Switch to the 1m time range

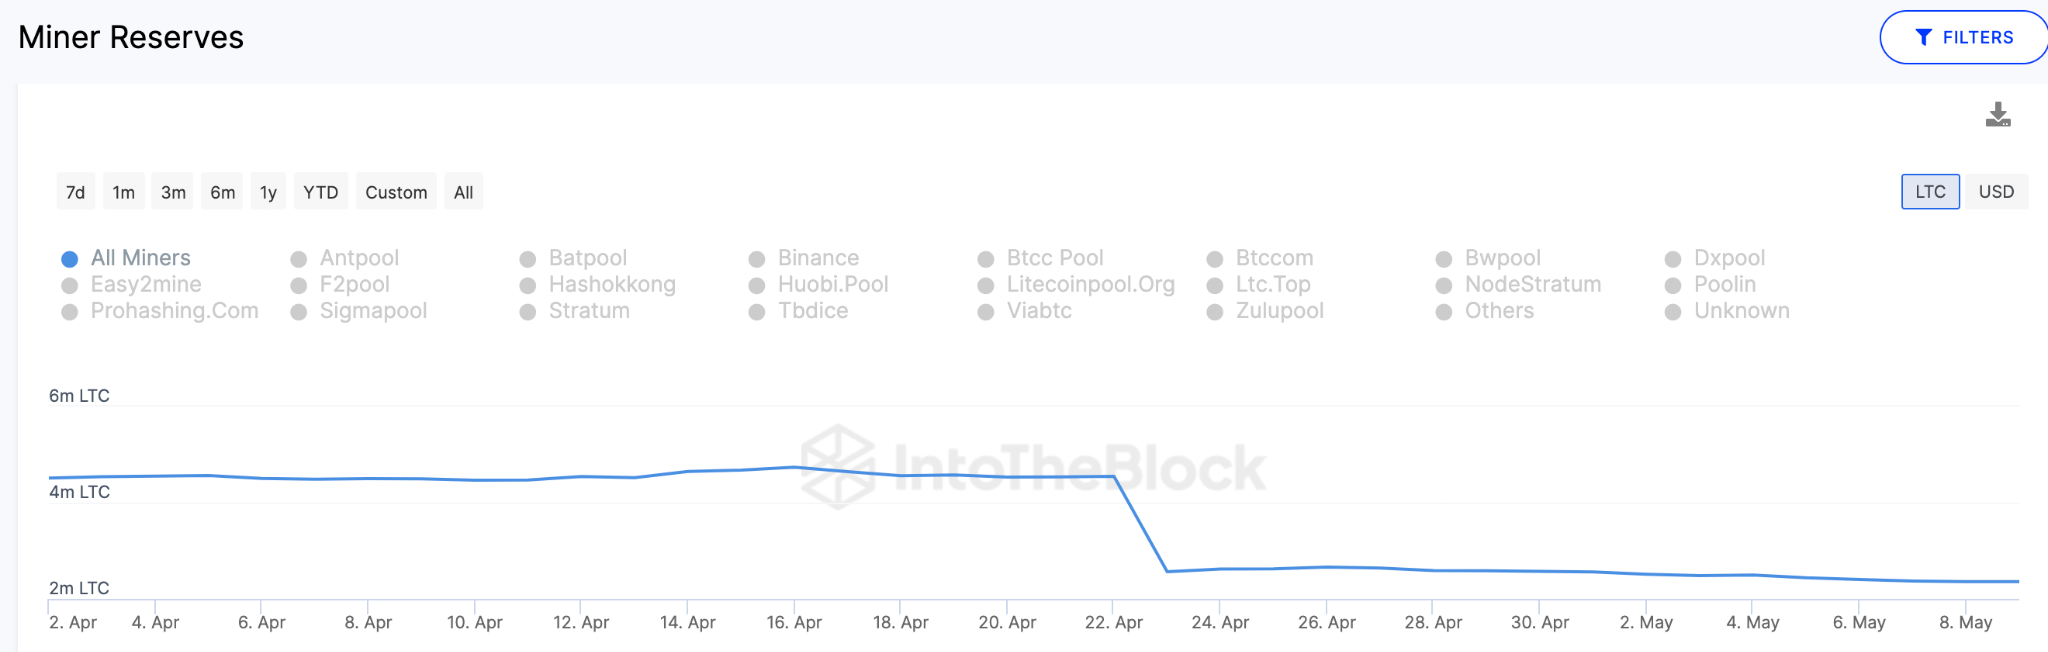coord(124,192)
